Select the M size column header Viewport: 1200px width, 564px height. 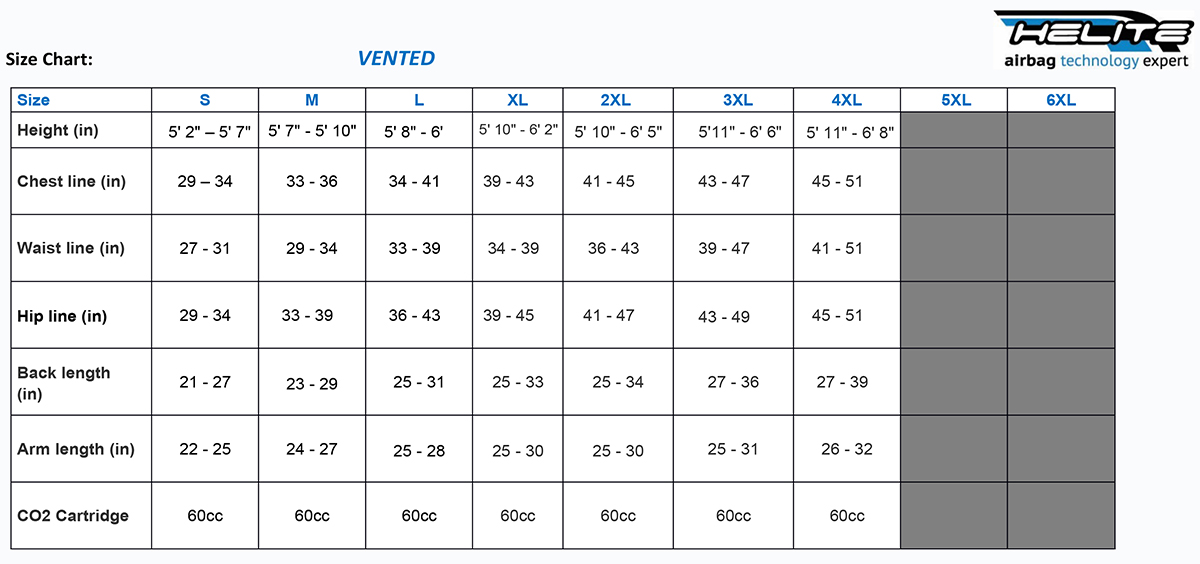pyautogui.click(x=312, y=100)
